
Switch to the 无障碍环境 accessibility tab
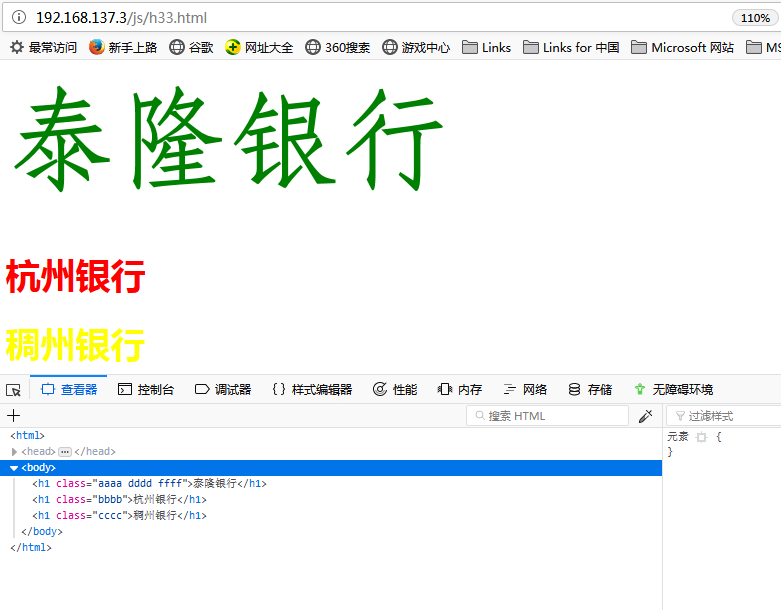[673, 389]
